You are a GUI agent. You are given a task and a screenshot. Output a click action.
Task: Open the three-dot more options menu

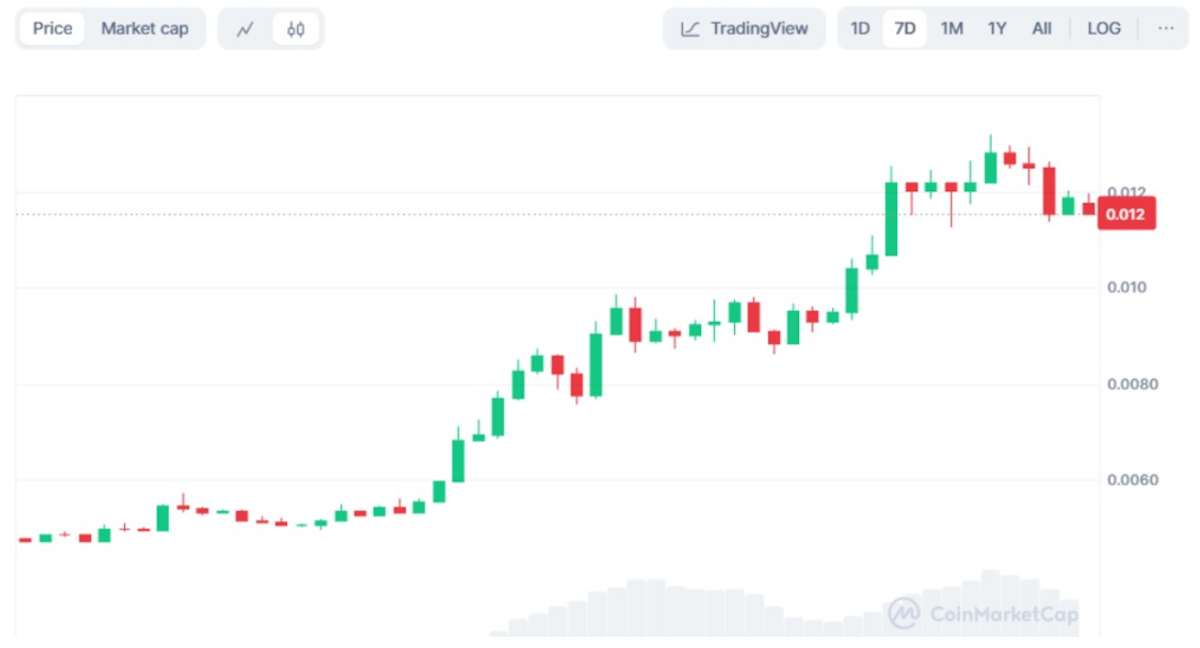(x=1166, y=28)
